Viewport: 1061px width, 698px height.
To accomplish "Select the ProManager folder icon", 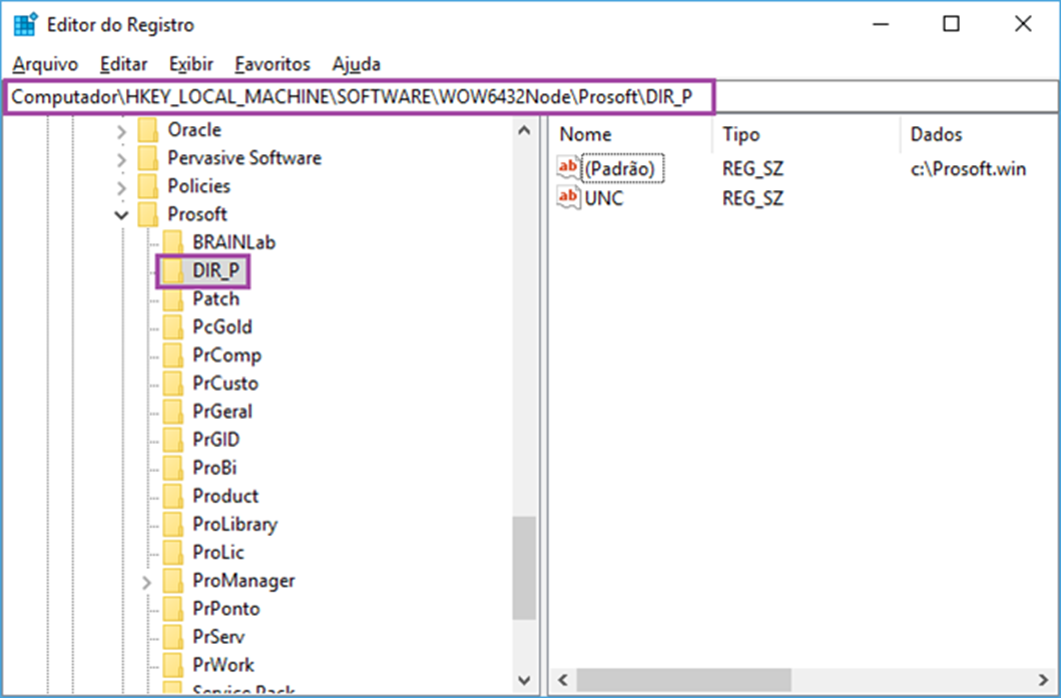I will [173, 580].
